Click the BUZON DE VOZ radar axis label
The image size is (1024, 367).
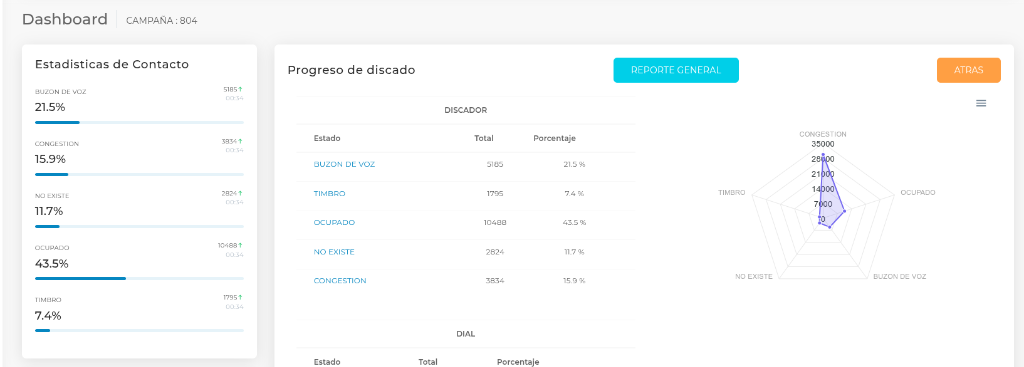[900, 277]
